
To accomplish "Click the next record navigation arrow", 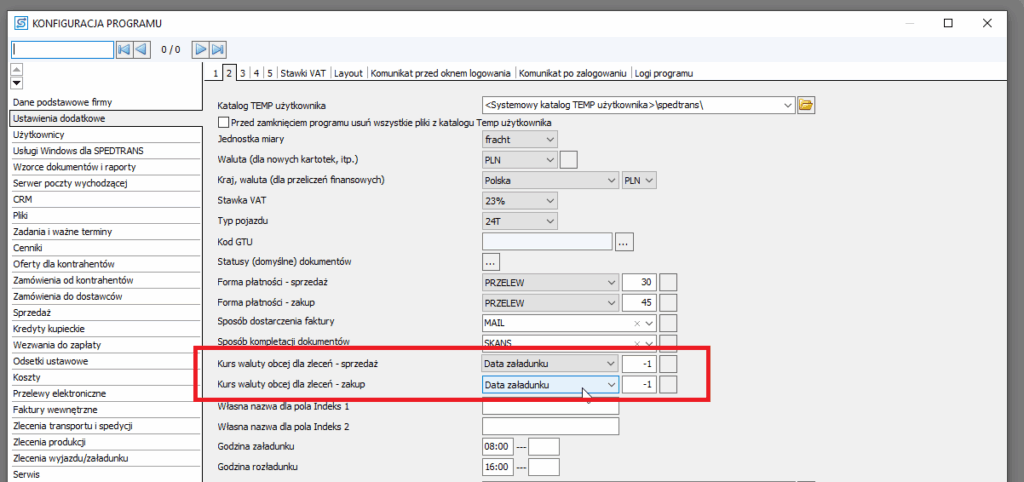I will pyautogui.click(x=200, y=49).
